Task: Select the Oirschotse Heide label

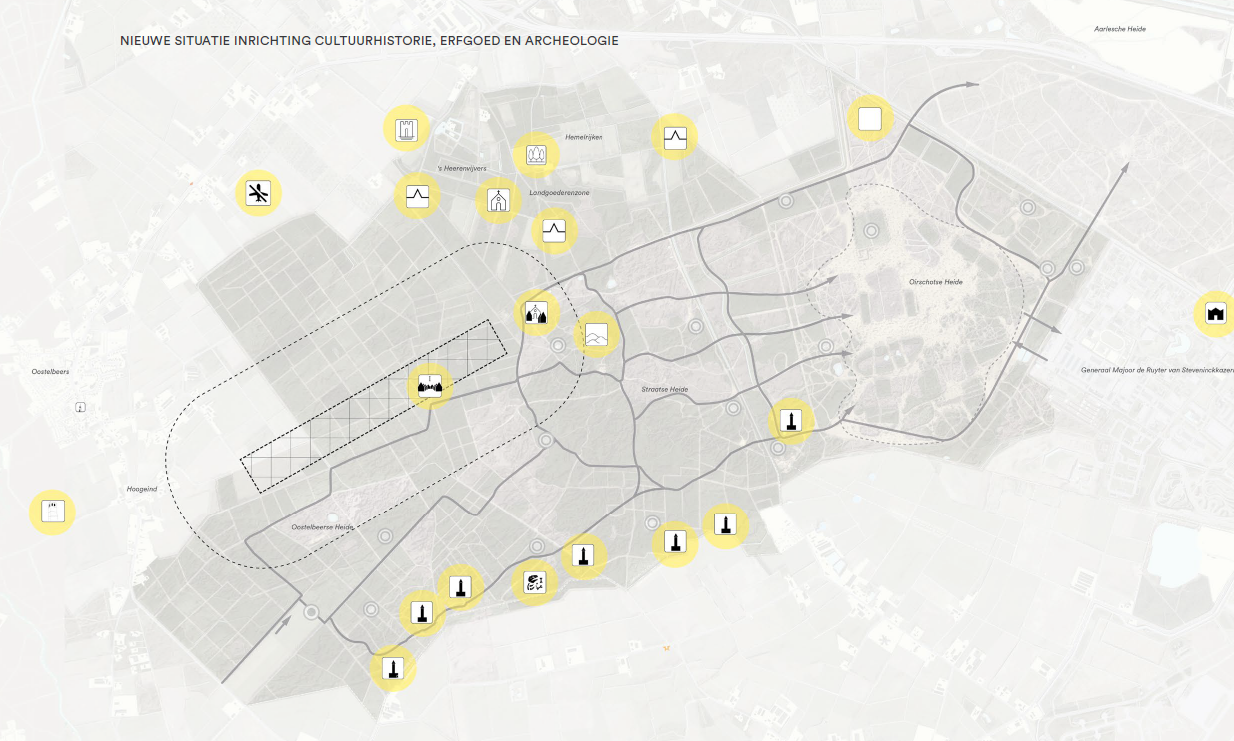Action: [937, 282]
